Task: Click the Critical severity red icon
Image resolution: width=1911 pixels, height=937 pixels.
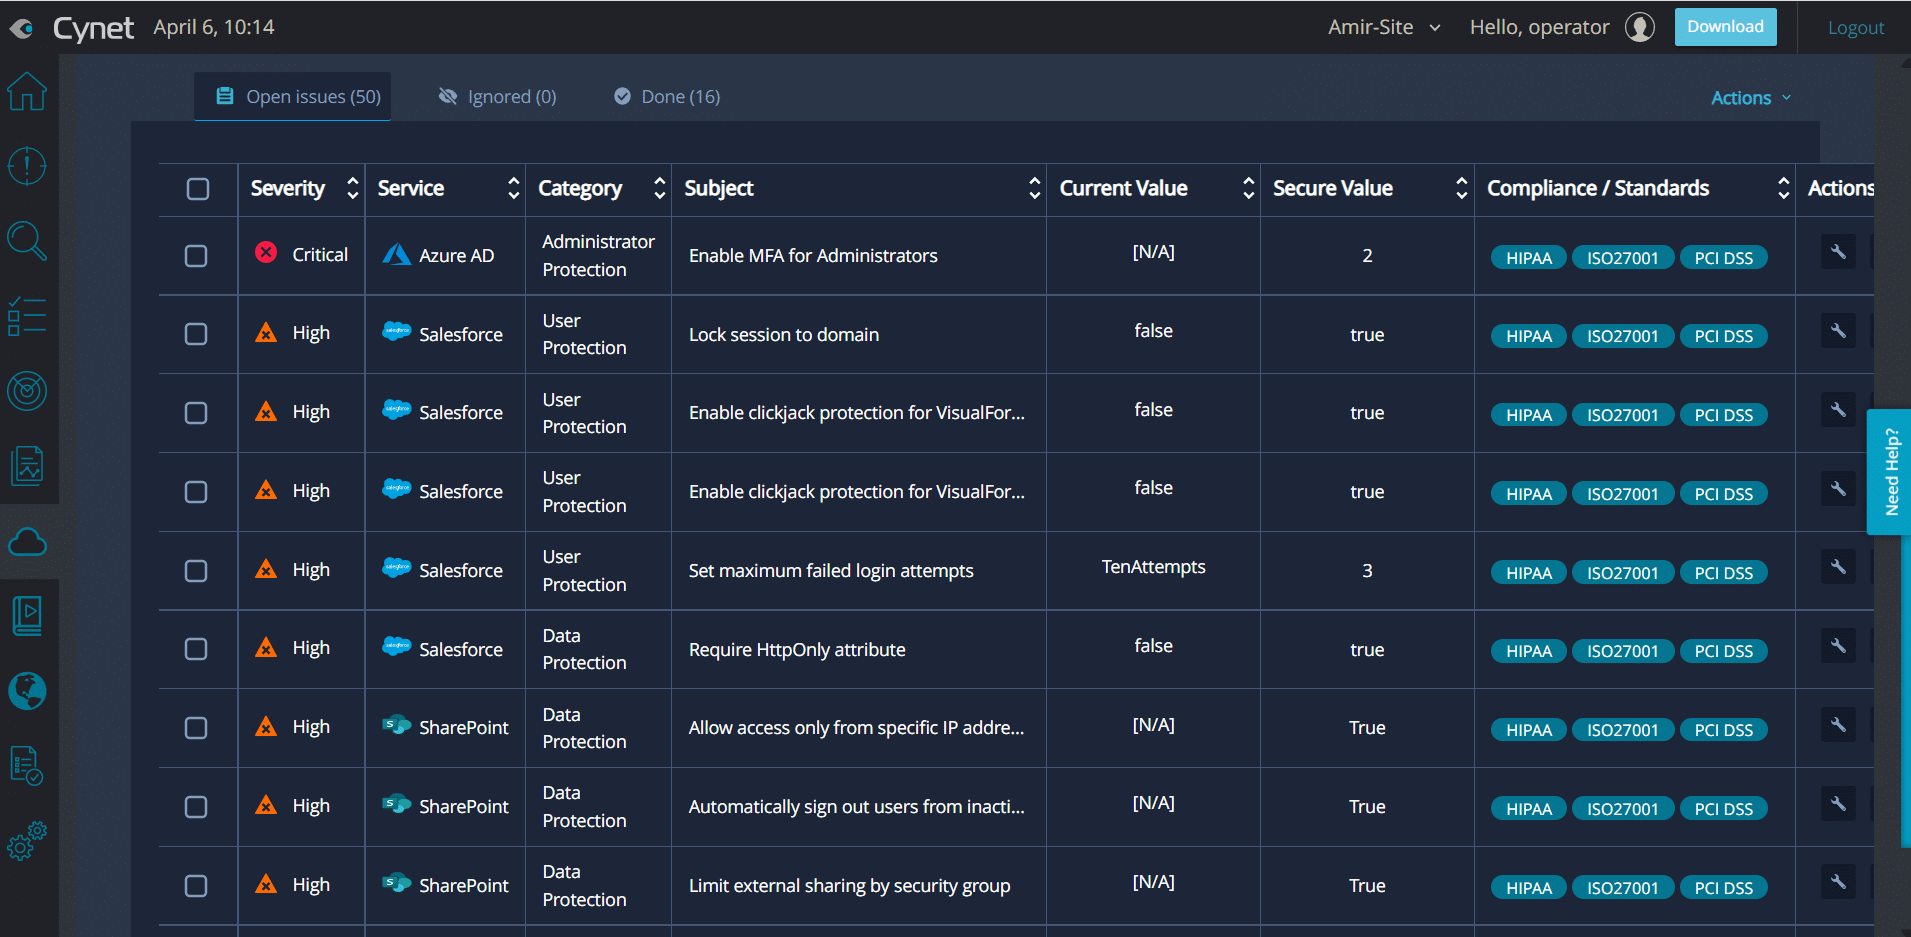Action: point(266,252)
